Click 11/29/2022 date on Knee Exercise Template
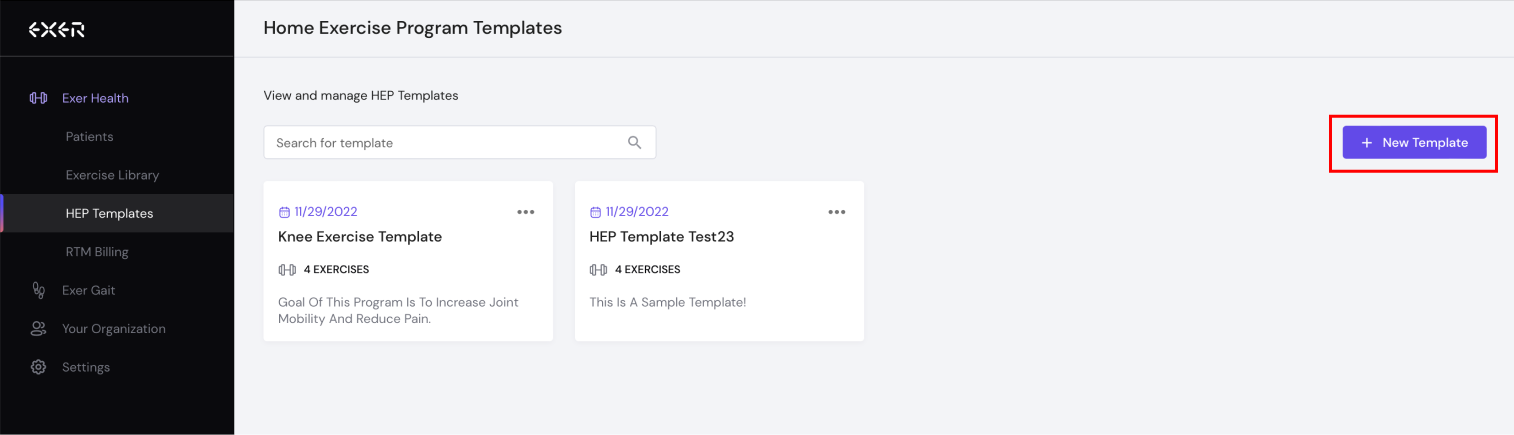Viewport: 1514px width, 435px height. click(x=326, y=212)
